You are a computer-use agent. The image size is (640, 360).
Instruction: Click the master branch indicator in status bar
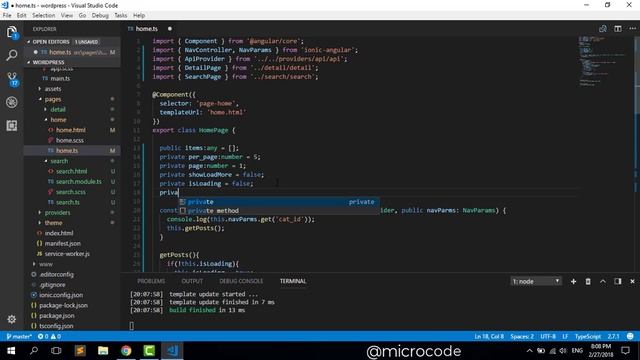tap(19, 336)
